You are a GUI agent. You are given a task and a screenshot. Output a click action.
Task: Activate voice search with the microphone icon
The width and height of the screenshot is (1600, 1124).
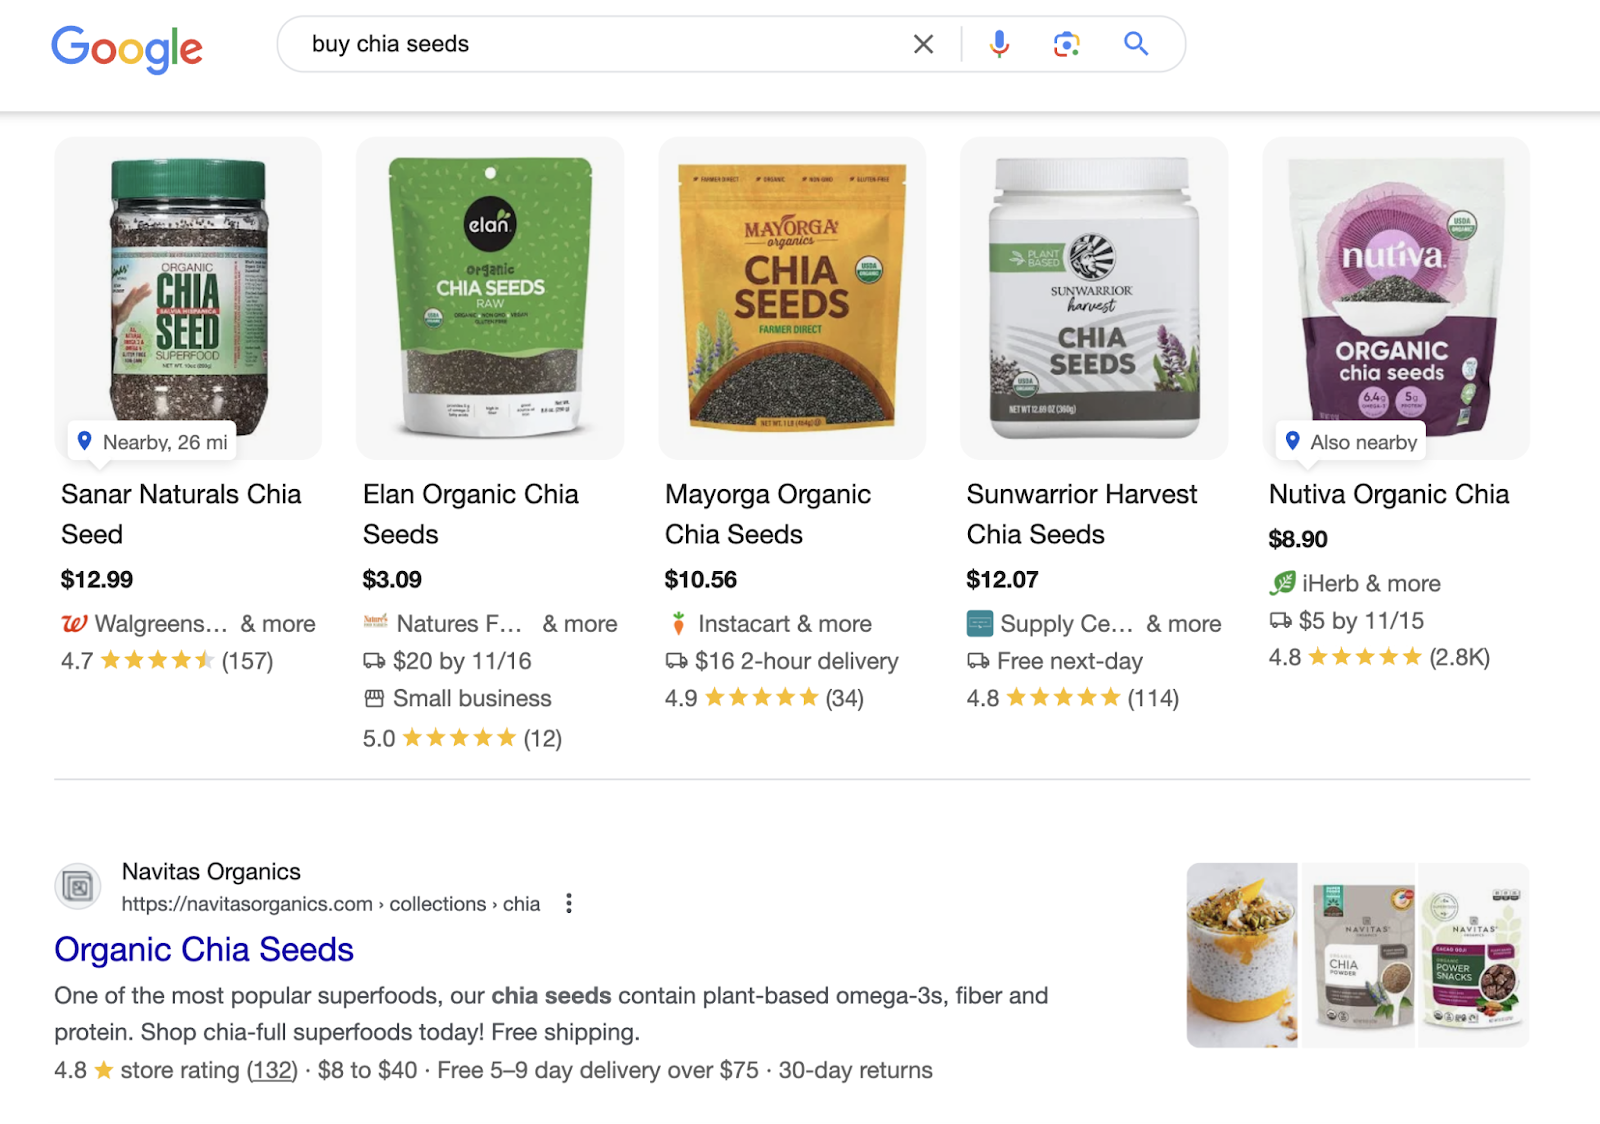click(998, 44)
